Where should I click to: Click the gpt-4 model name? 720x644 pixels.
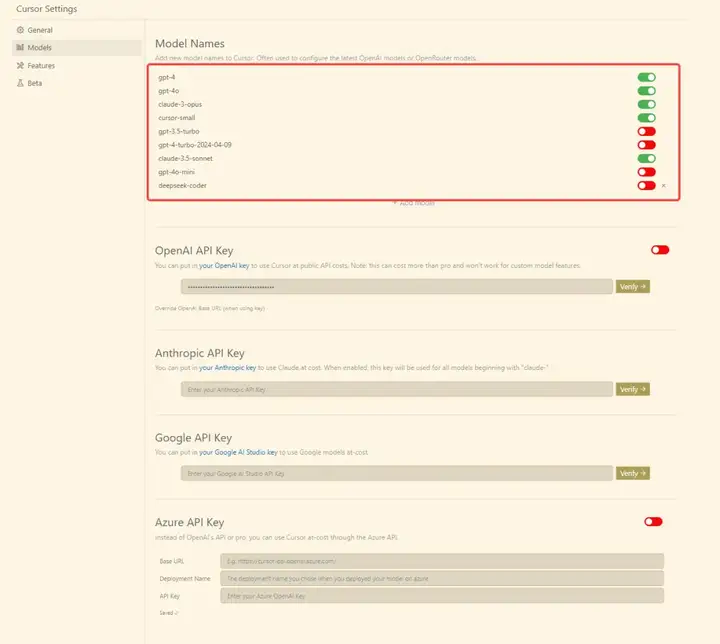click(167, 77)
